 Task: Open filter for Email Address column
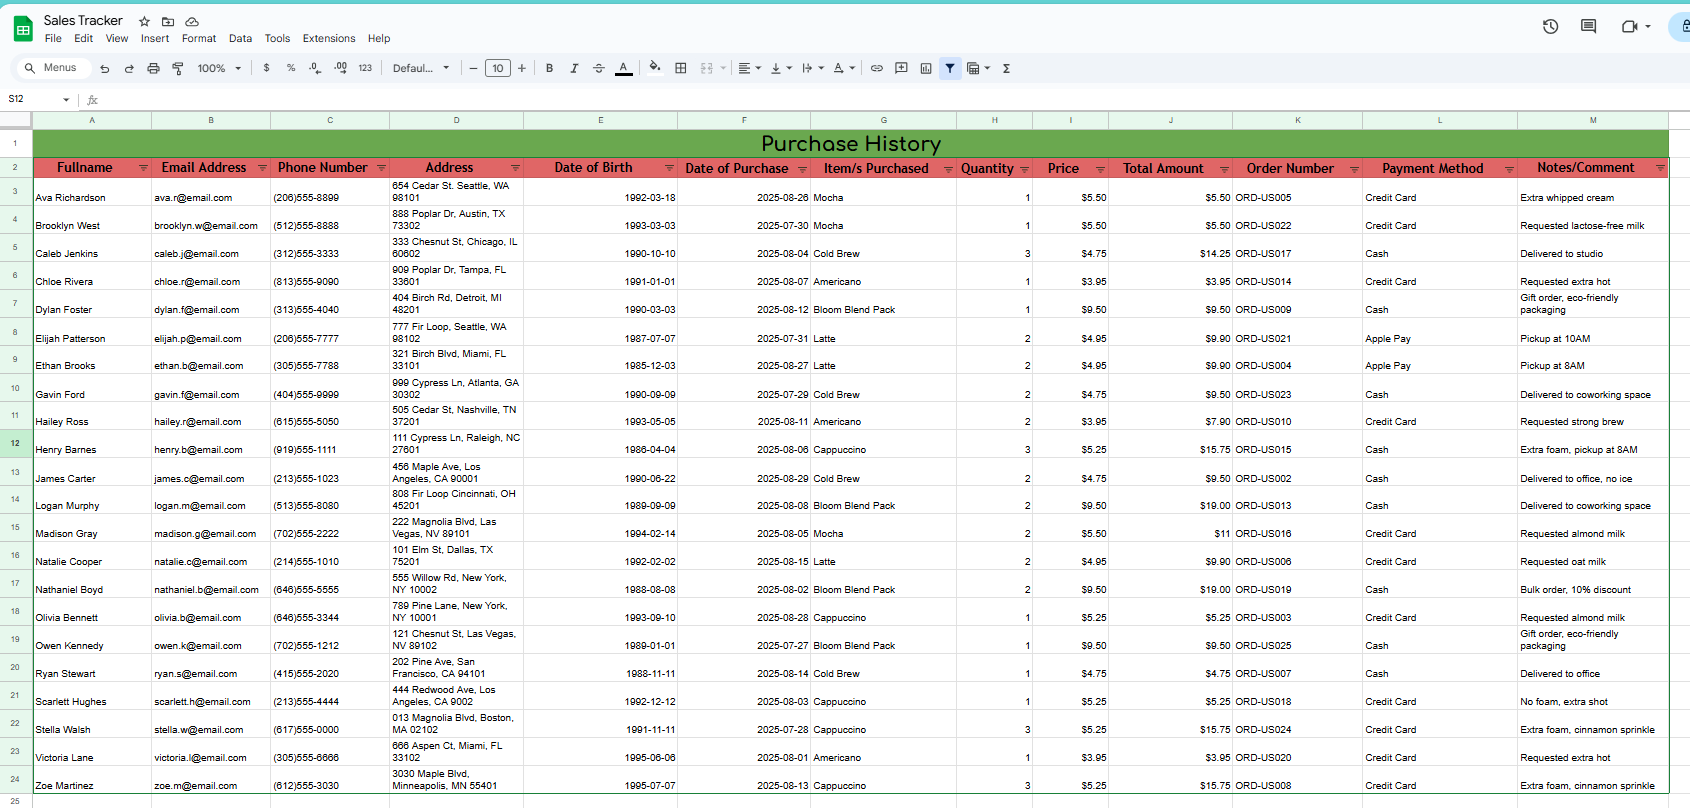click(x=262, y=168)
